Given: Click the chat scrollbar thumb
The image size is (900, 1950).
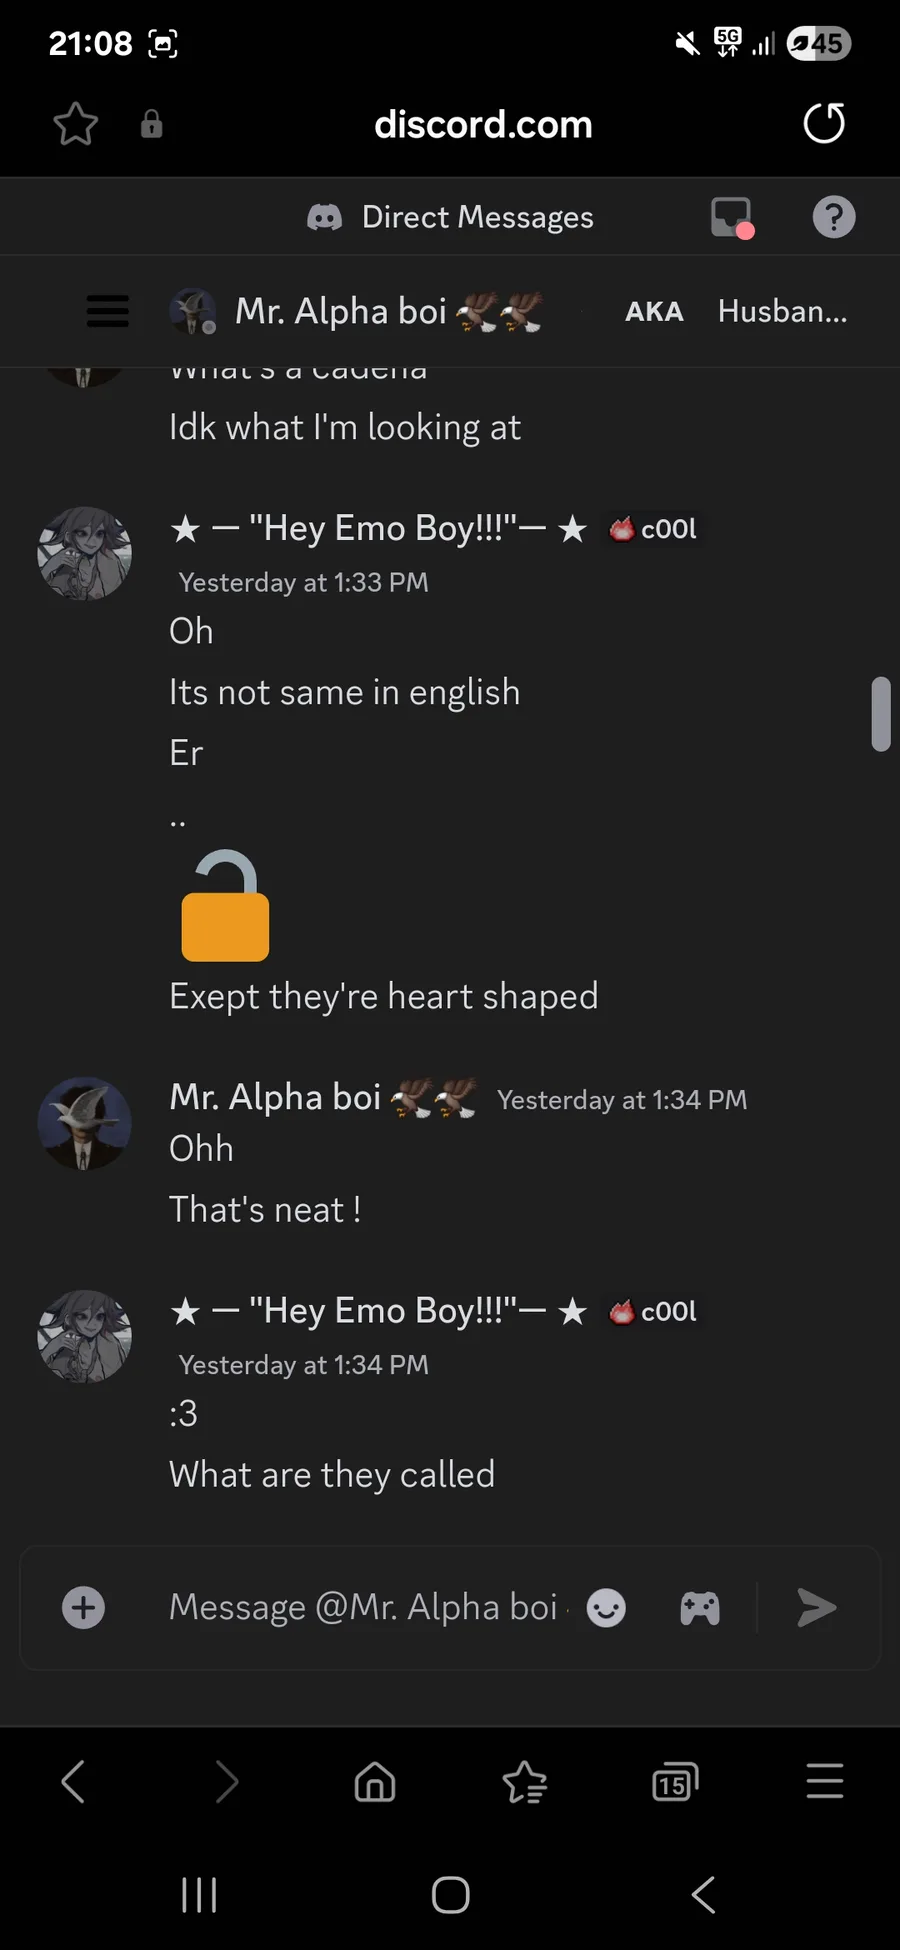Looking at the screenshot, I should [881, 714].
